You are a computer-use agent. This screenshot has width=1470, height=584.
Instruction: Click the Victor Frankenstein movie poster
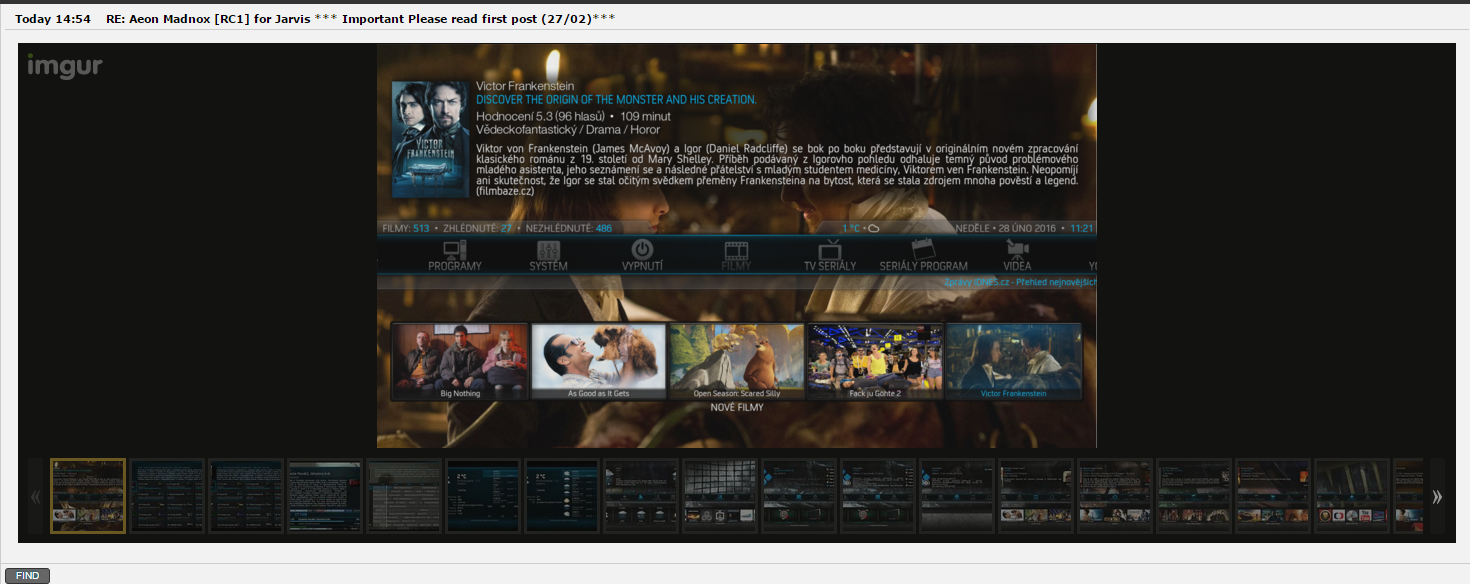tap(430, 138)
